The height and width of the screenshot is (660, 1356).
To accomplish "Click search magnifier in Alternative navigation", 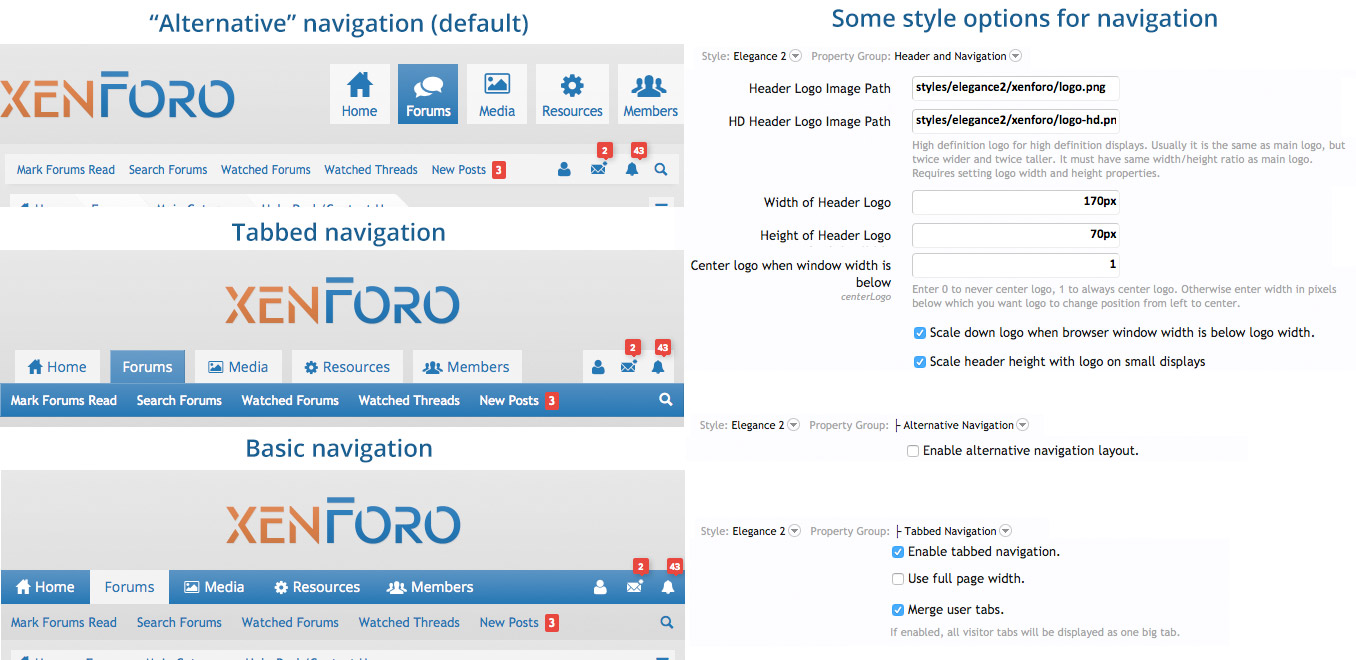I will [x=661, y=170].
